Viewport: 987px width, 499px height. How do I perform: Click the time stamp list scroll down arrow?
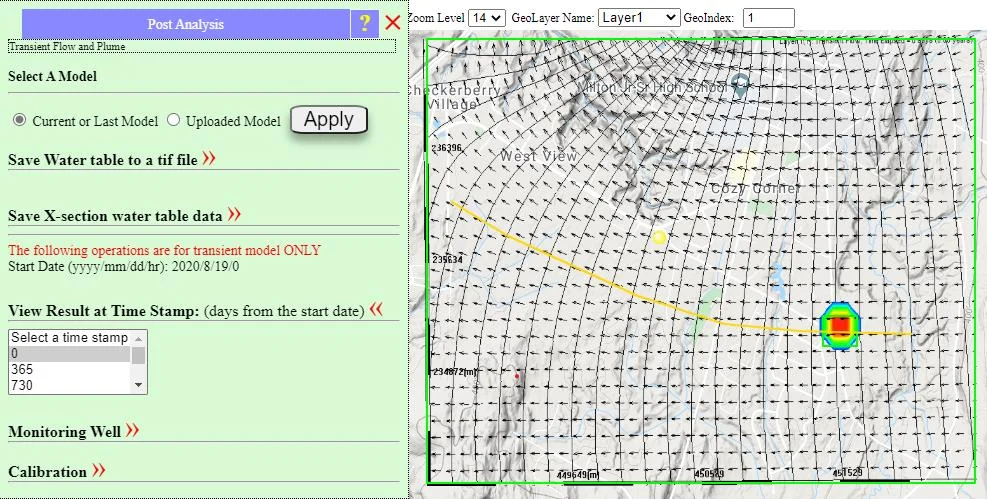(138, 385)
